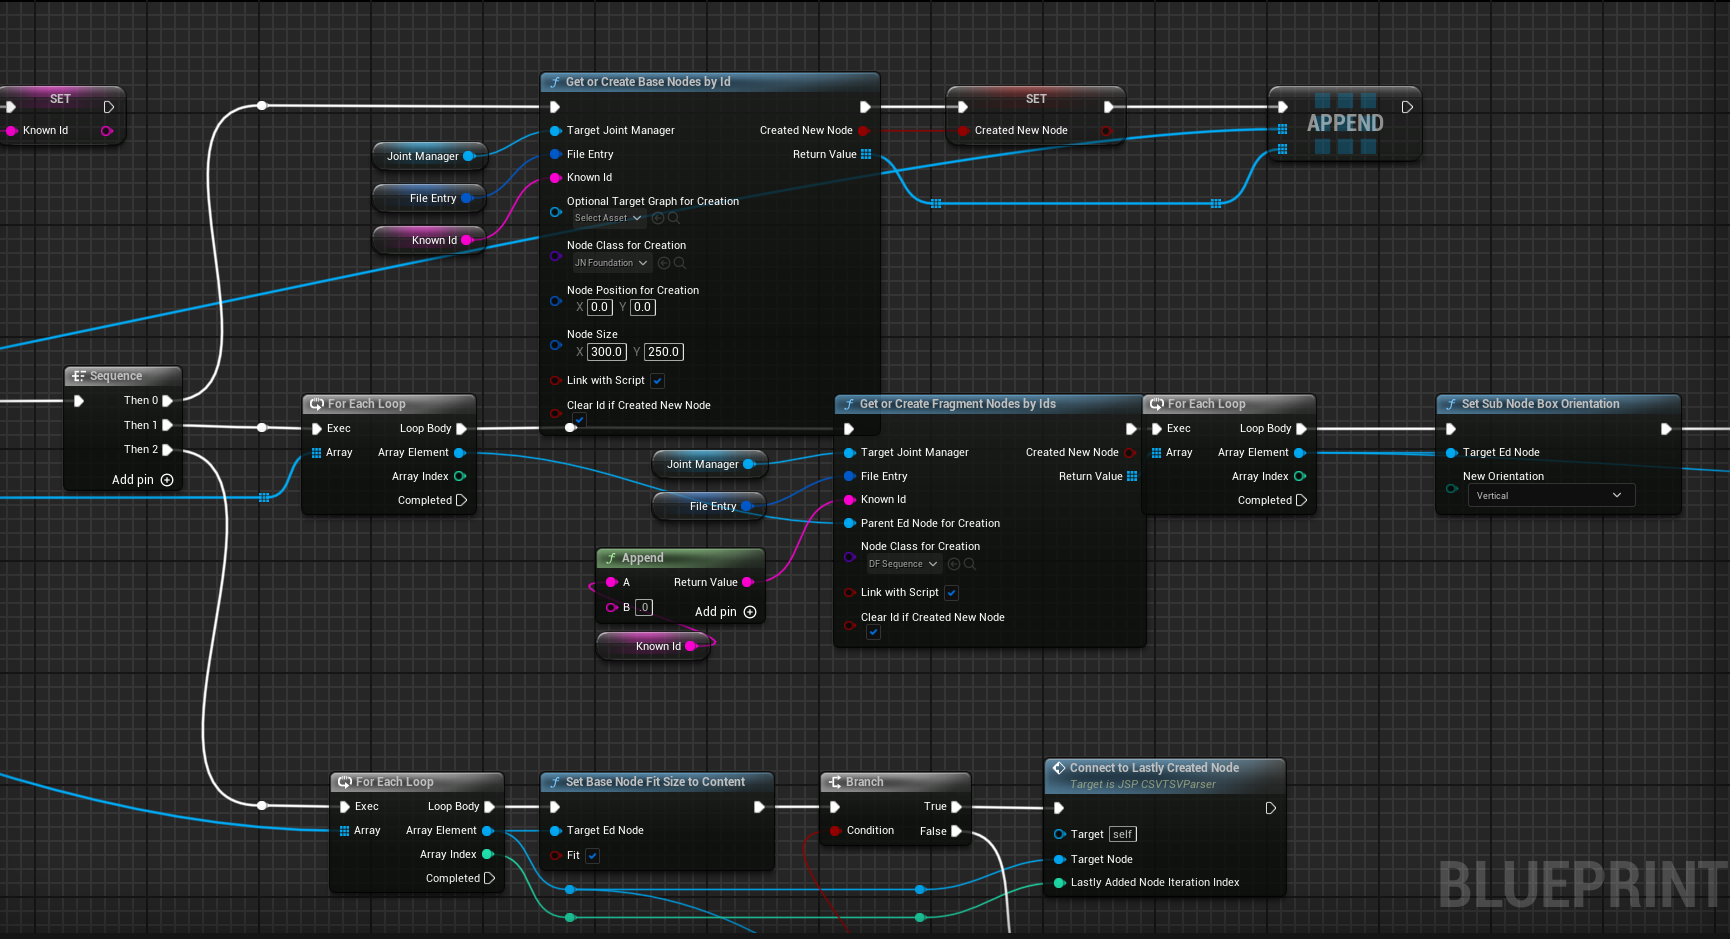Open the Select Asset dropdown
Screen dimensions: 1730x939
pyautogui.click(x=608, y=218)
